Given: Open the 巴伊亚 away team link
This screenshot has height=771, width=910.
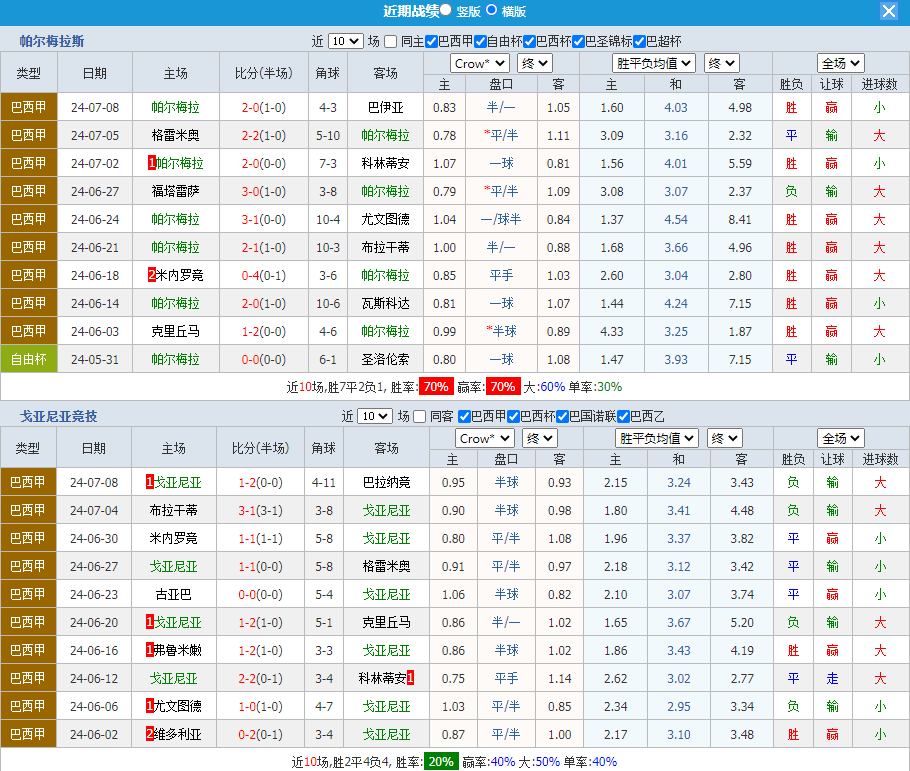Looking at the screenshot, I should tap(385, 107).
